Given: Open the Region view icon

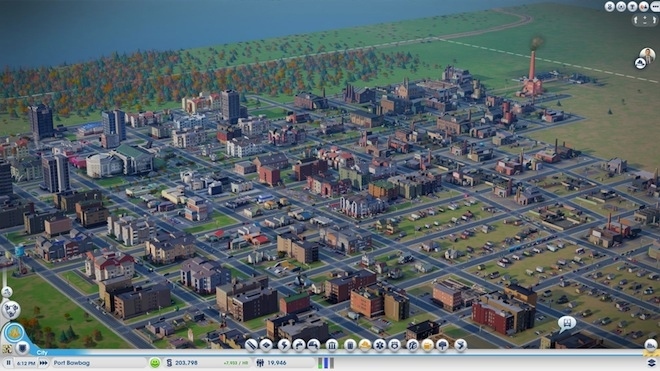Looking at the screenshot, I should pos(11,310).
